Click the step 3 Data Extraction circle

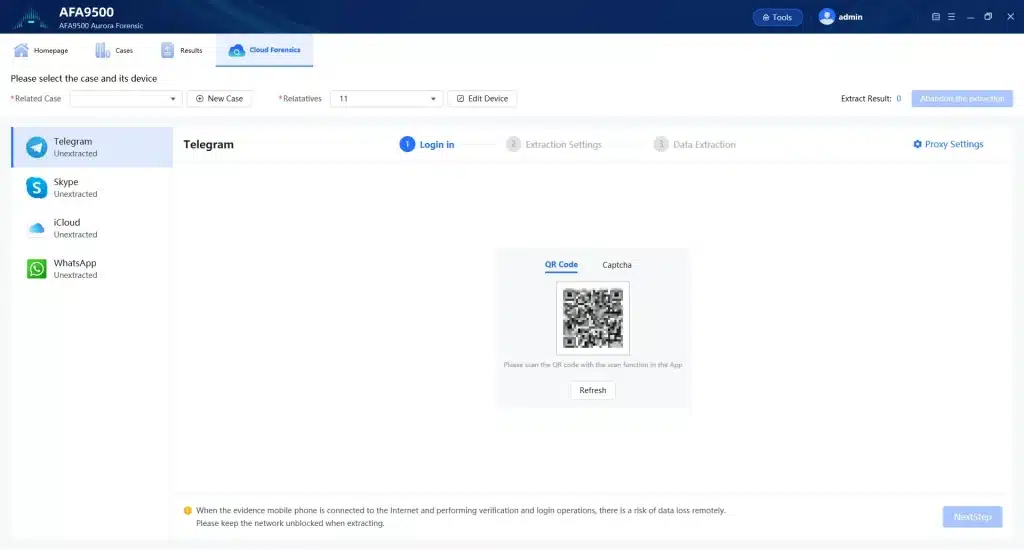(661, 144)
